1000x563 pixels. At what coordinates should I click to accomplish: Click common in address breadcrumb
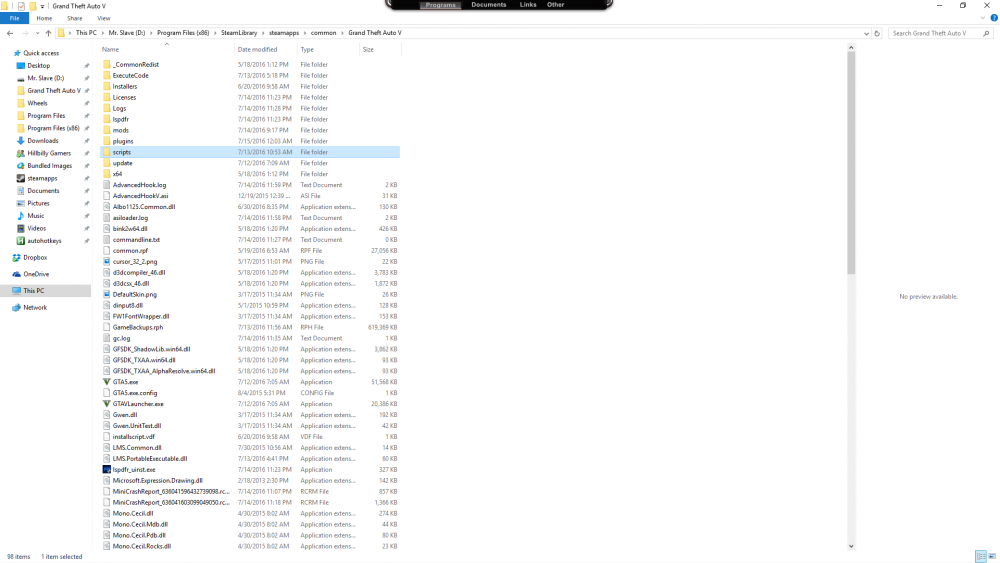[x=323, y=33]
